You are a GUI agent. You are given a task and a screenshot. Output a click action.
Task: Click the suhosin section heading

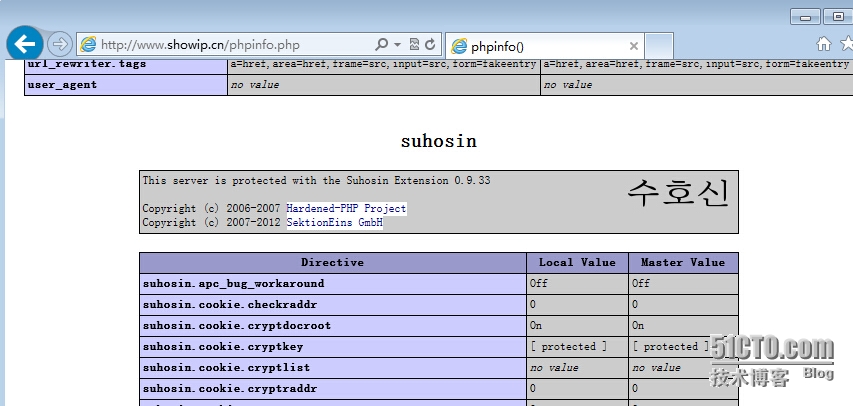click(x=438, y=141)
